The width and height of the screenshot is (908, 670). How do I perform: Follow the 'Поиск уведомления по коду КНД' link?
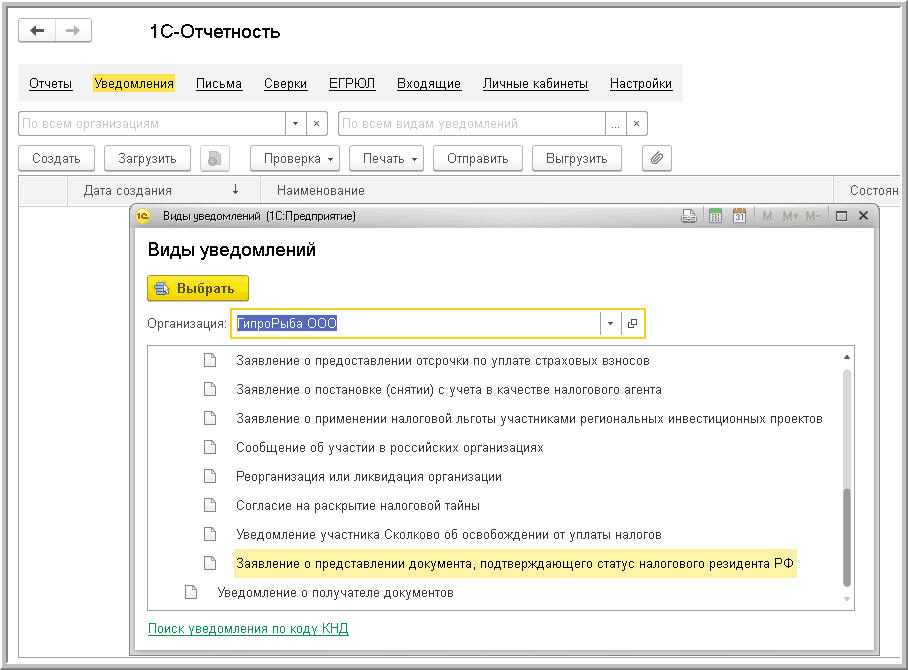[x=248, y=629]
